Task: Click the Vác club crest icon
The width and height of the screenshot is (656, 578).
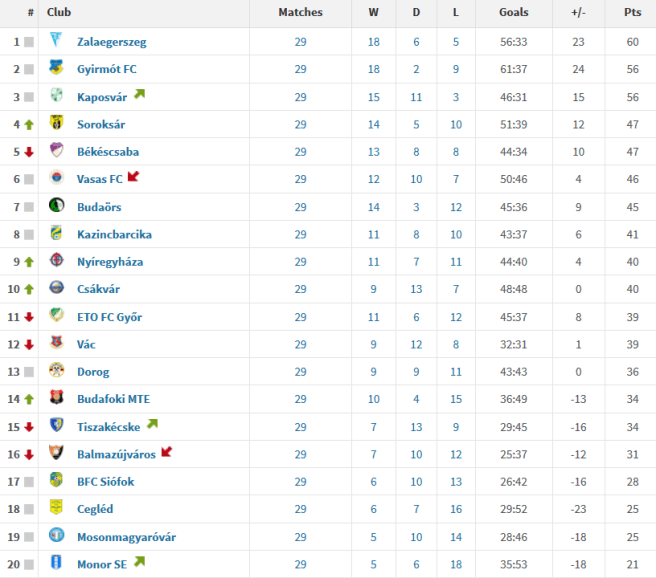Action: [56, 344]
